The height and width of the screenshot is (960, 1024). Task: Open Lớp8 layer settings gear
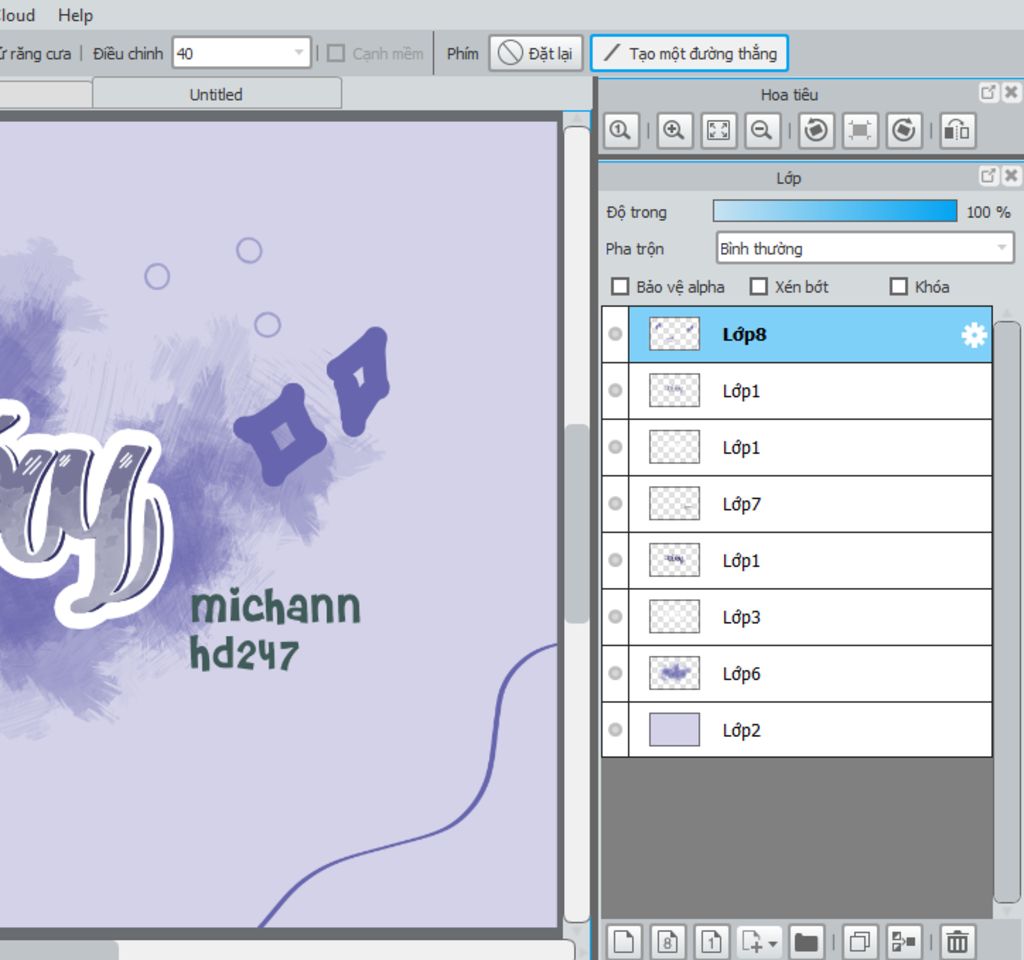click(x=973, y=335)
